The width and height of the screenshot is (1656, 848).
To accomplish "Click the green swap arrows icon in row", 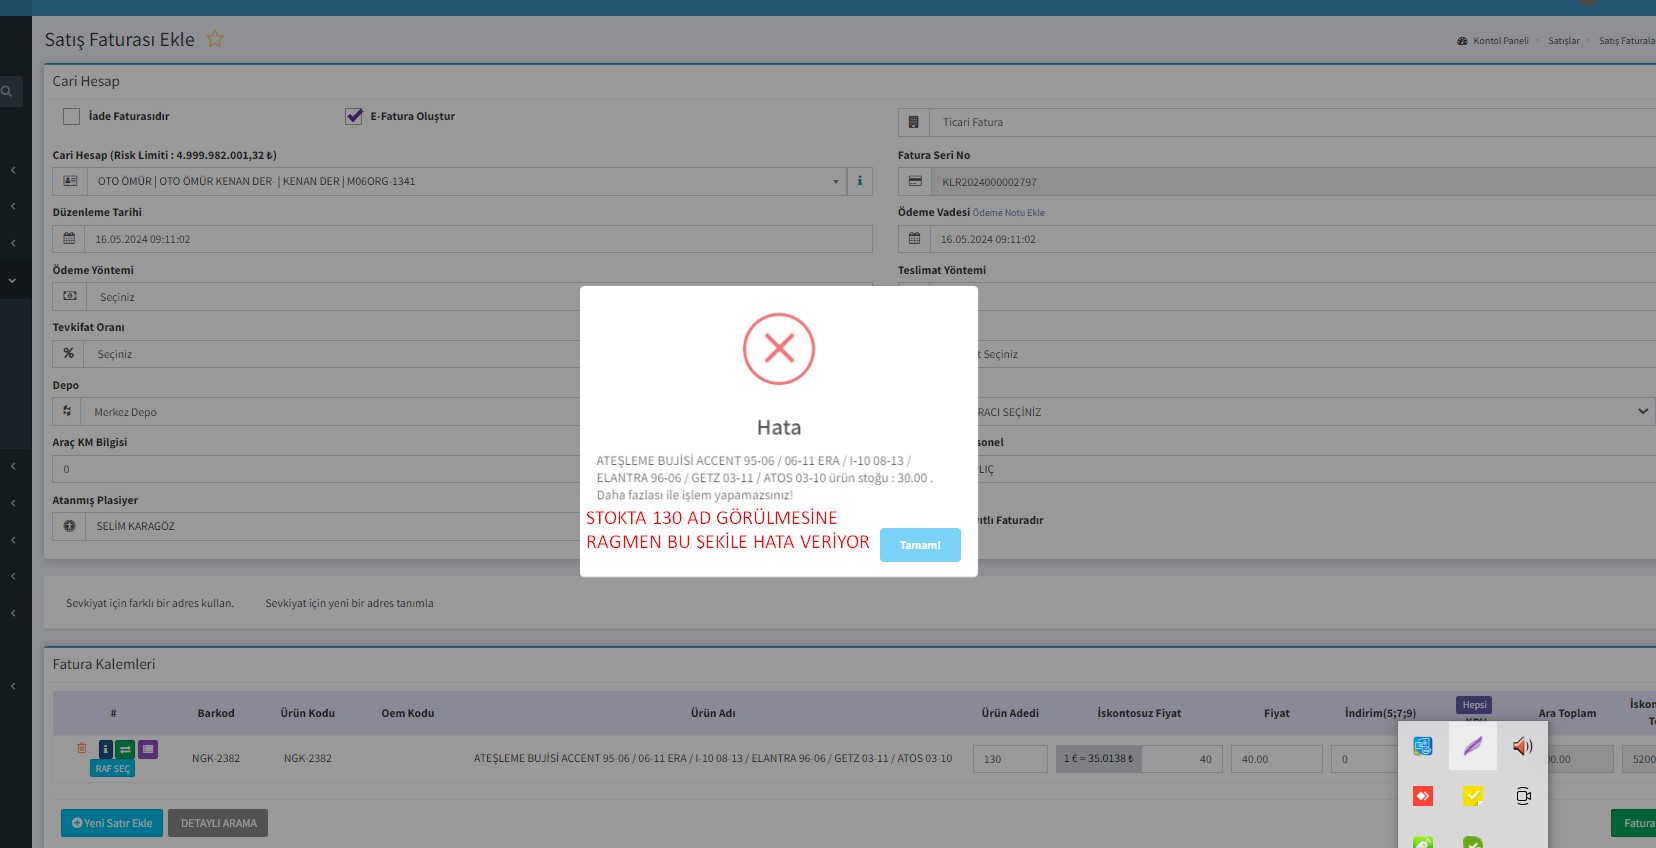I will [x=125, y=749].
